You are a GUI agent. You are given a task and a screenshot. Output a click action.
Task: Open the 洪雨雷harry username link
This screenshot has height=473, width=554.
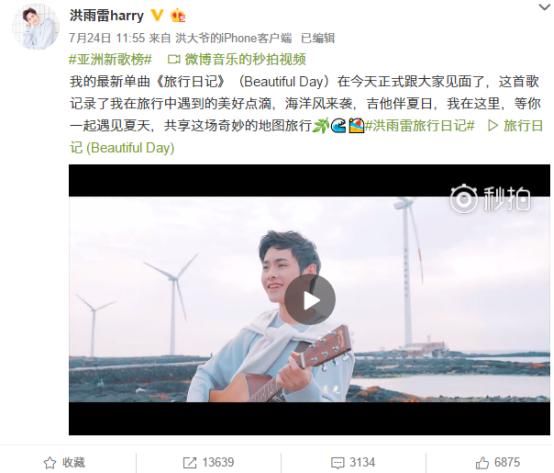[107, 16]
